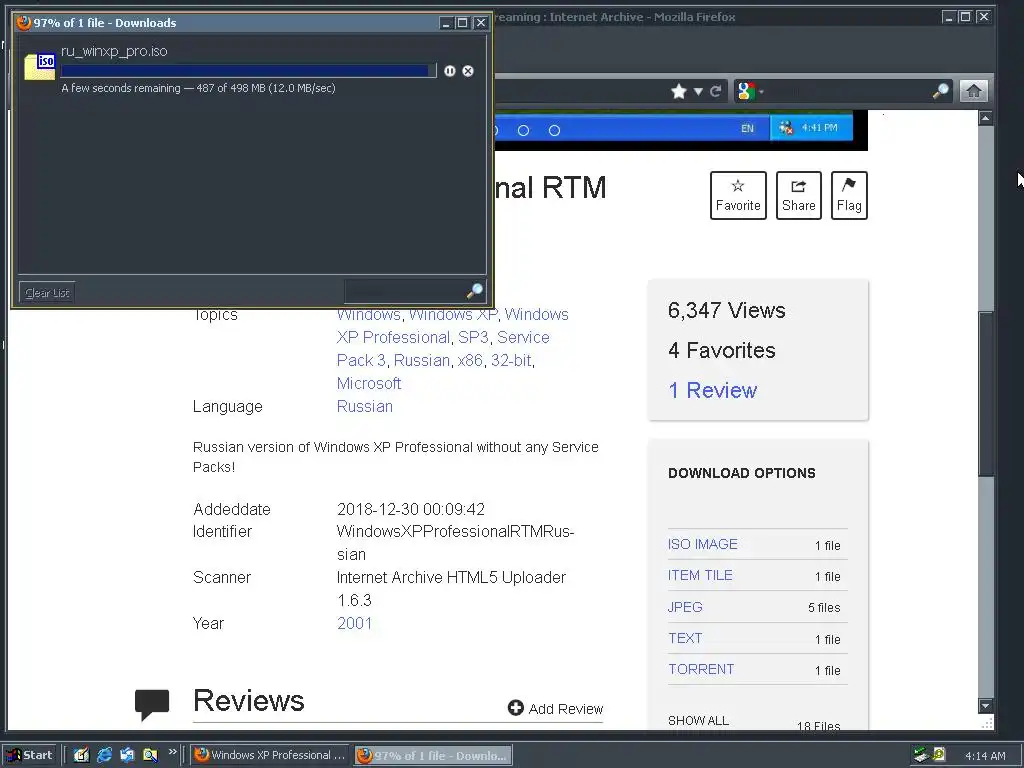Open the Russian topic link
This screenshot has width=1024, height=768.
click(x=422, y=360)
